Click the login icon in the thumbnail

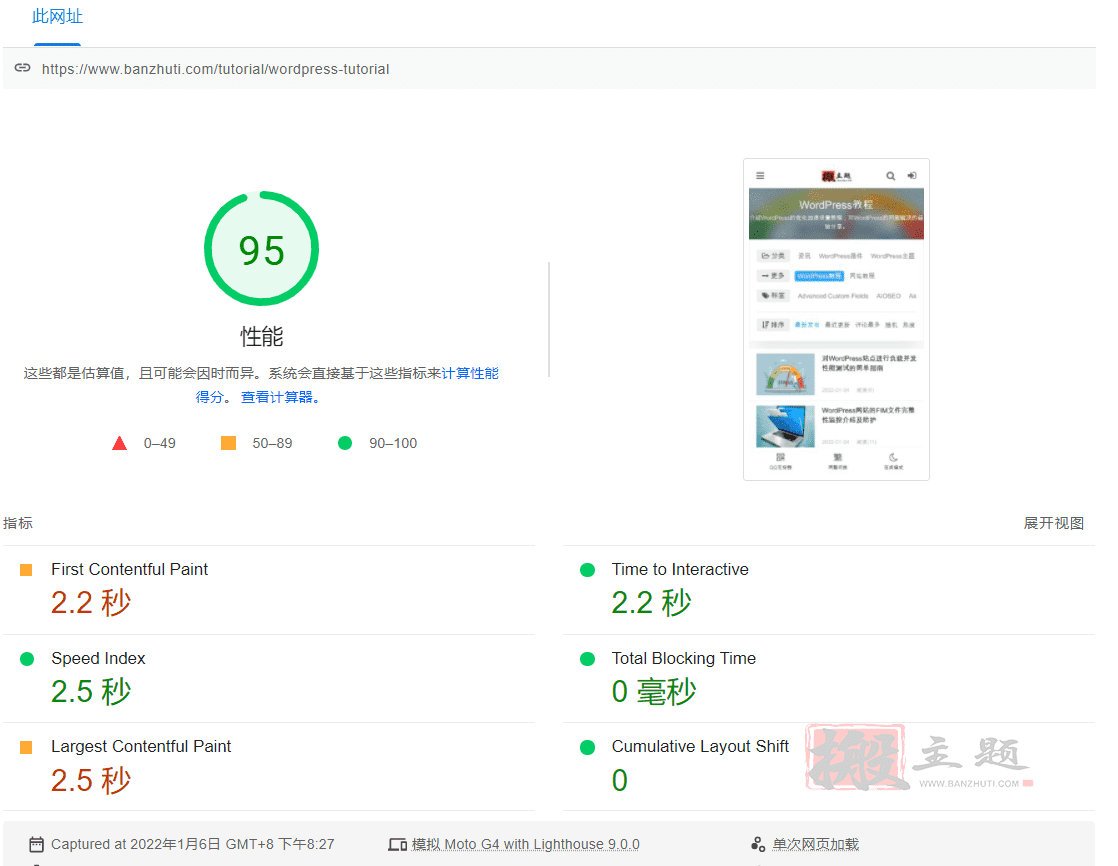pyautogui.click(x=912, y=175)
